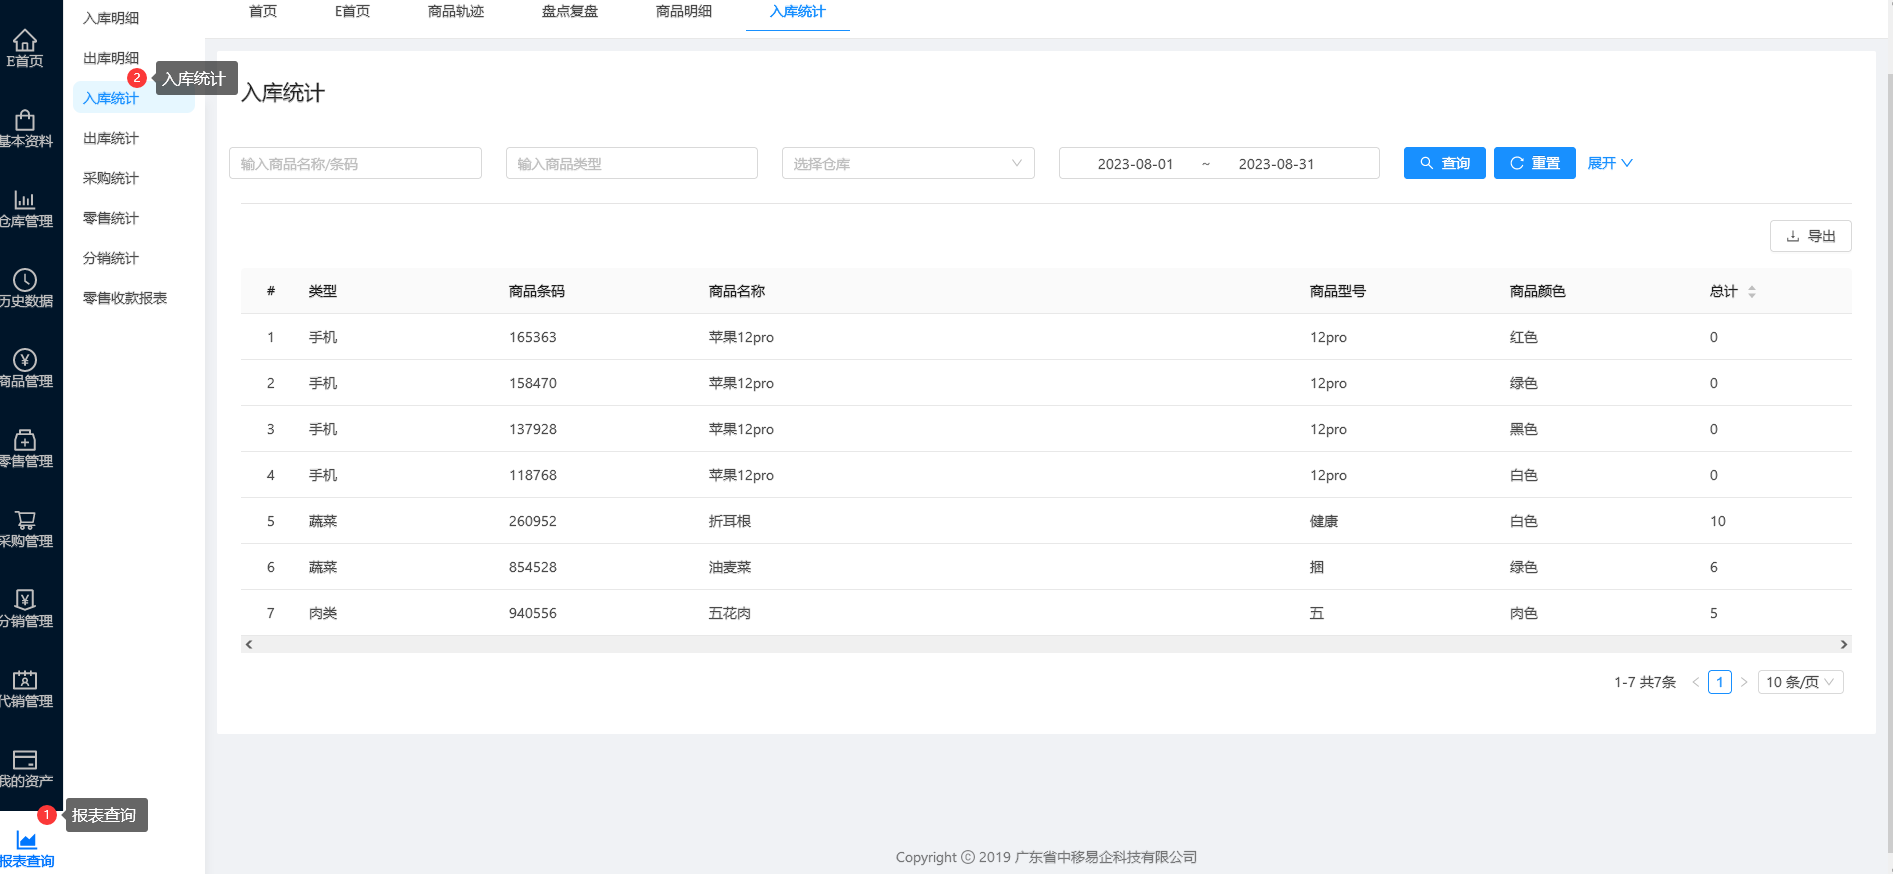
Task: Click the 红色 color cell
Action: click(x=1524, y=337)
